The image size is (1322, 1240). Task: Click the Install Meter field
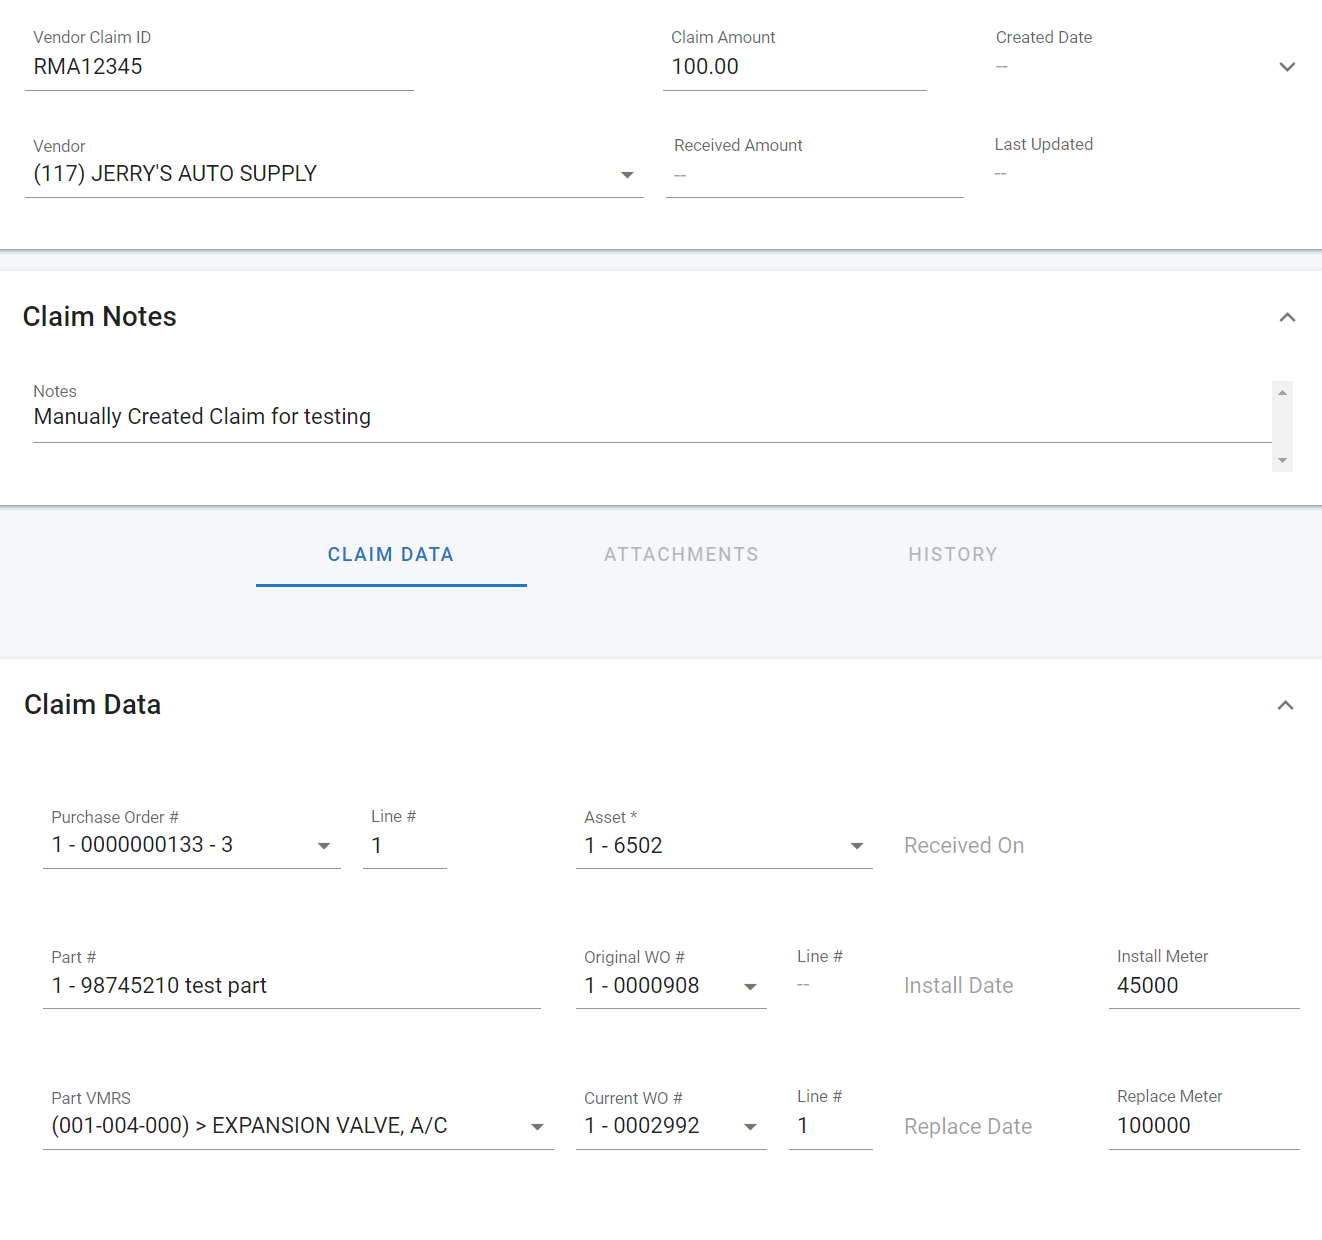(1203, 986)
